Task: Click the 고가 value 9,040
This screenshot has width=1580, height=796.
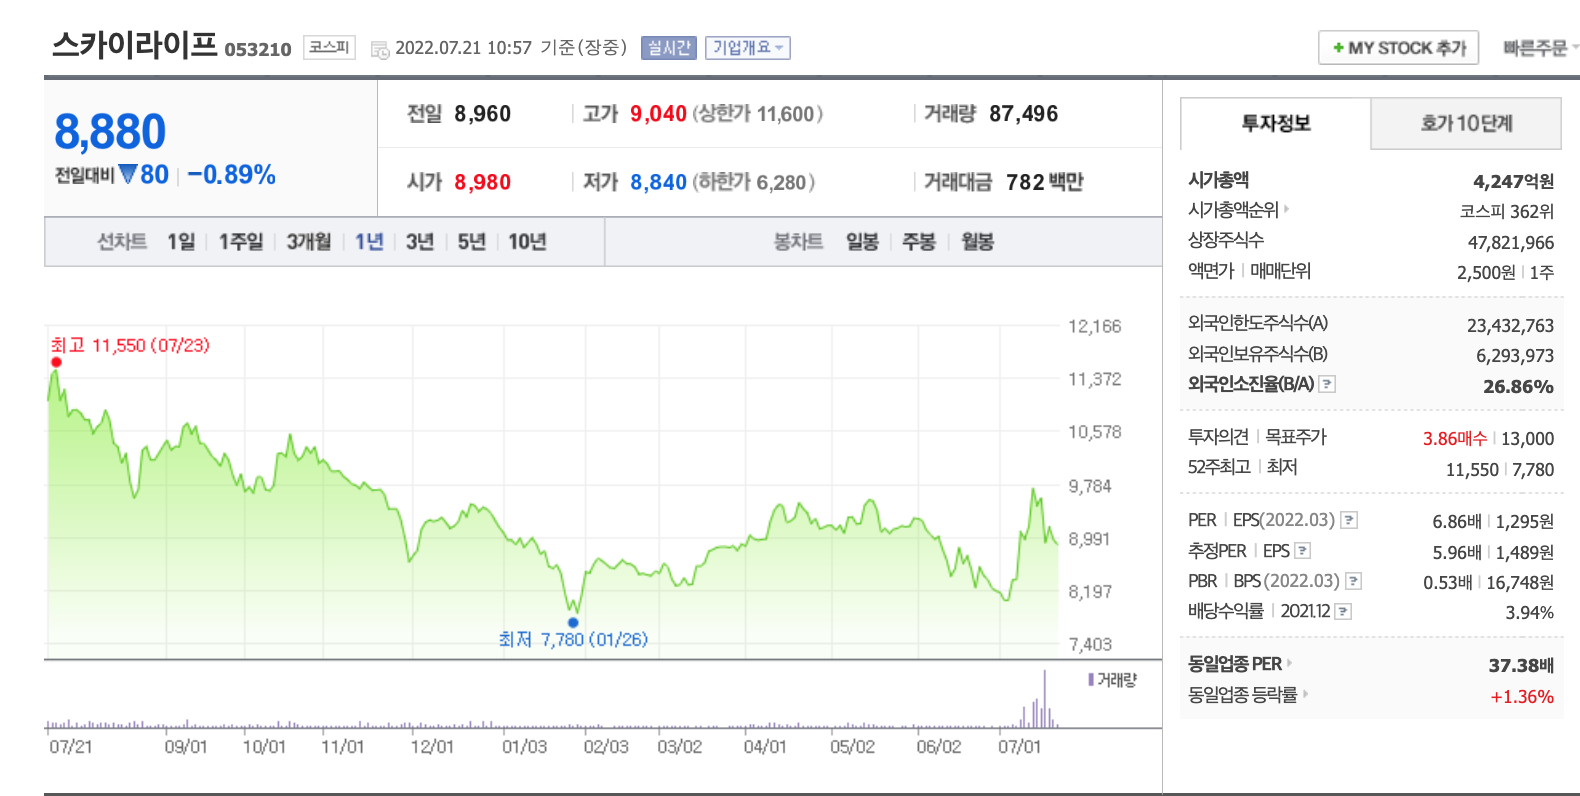Action: click(658, 114)
